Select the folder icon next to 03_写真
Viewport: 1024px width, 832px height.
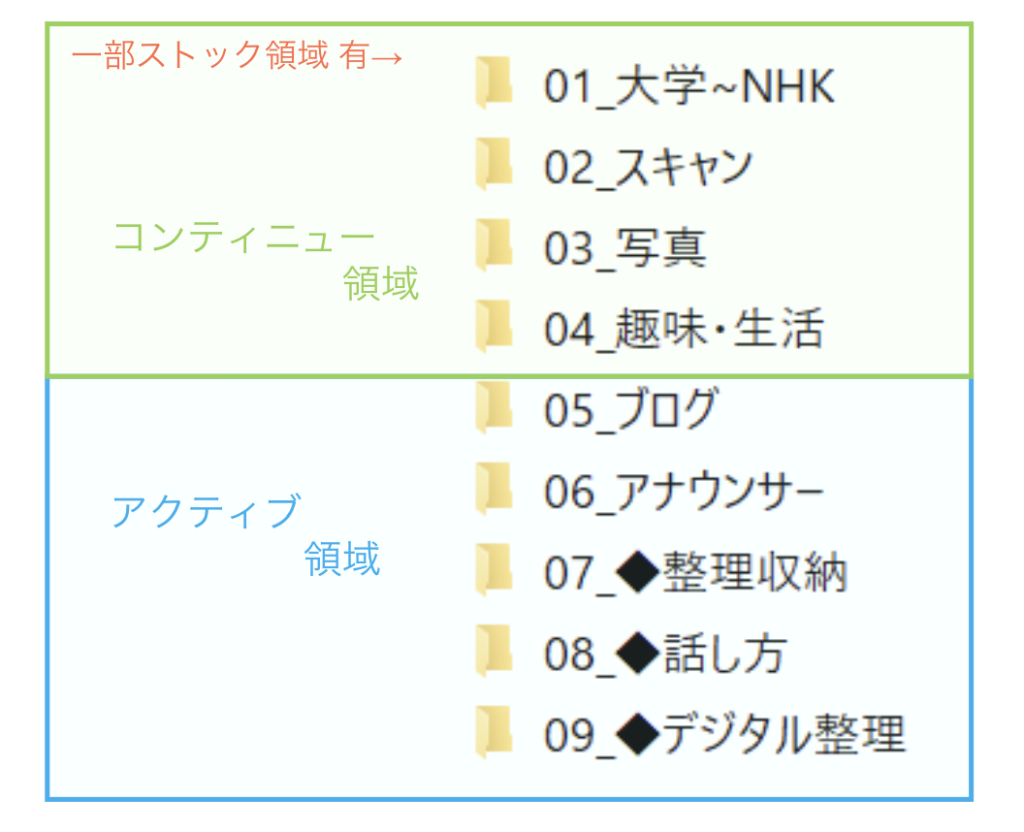494,244
